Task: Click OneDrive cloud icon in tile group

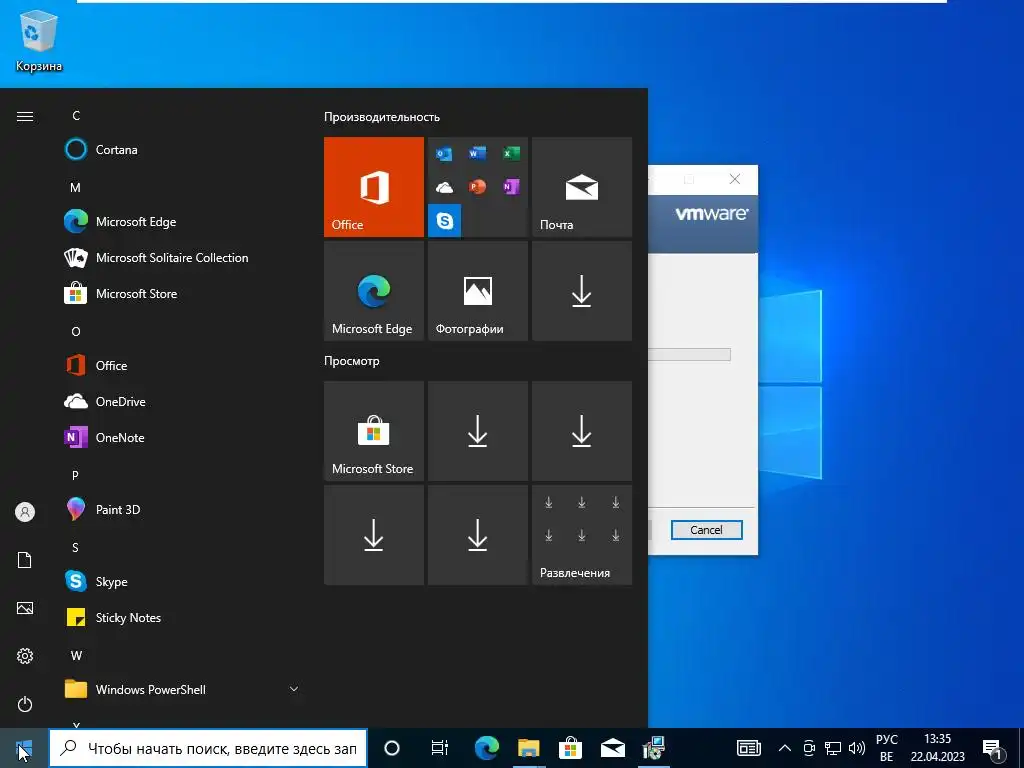Action: click(x=444, y=187)
